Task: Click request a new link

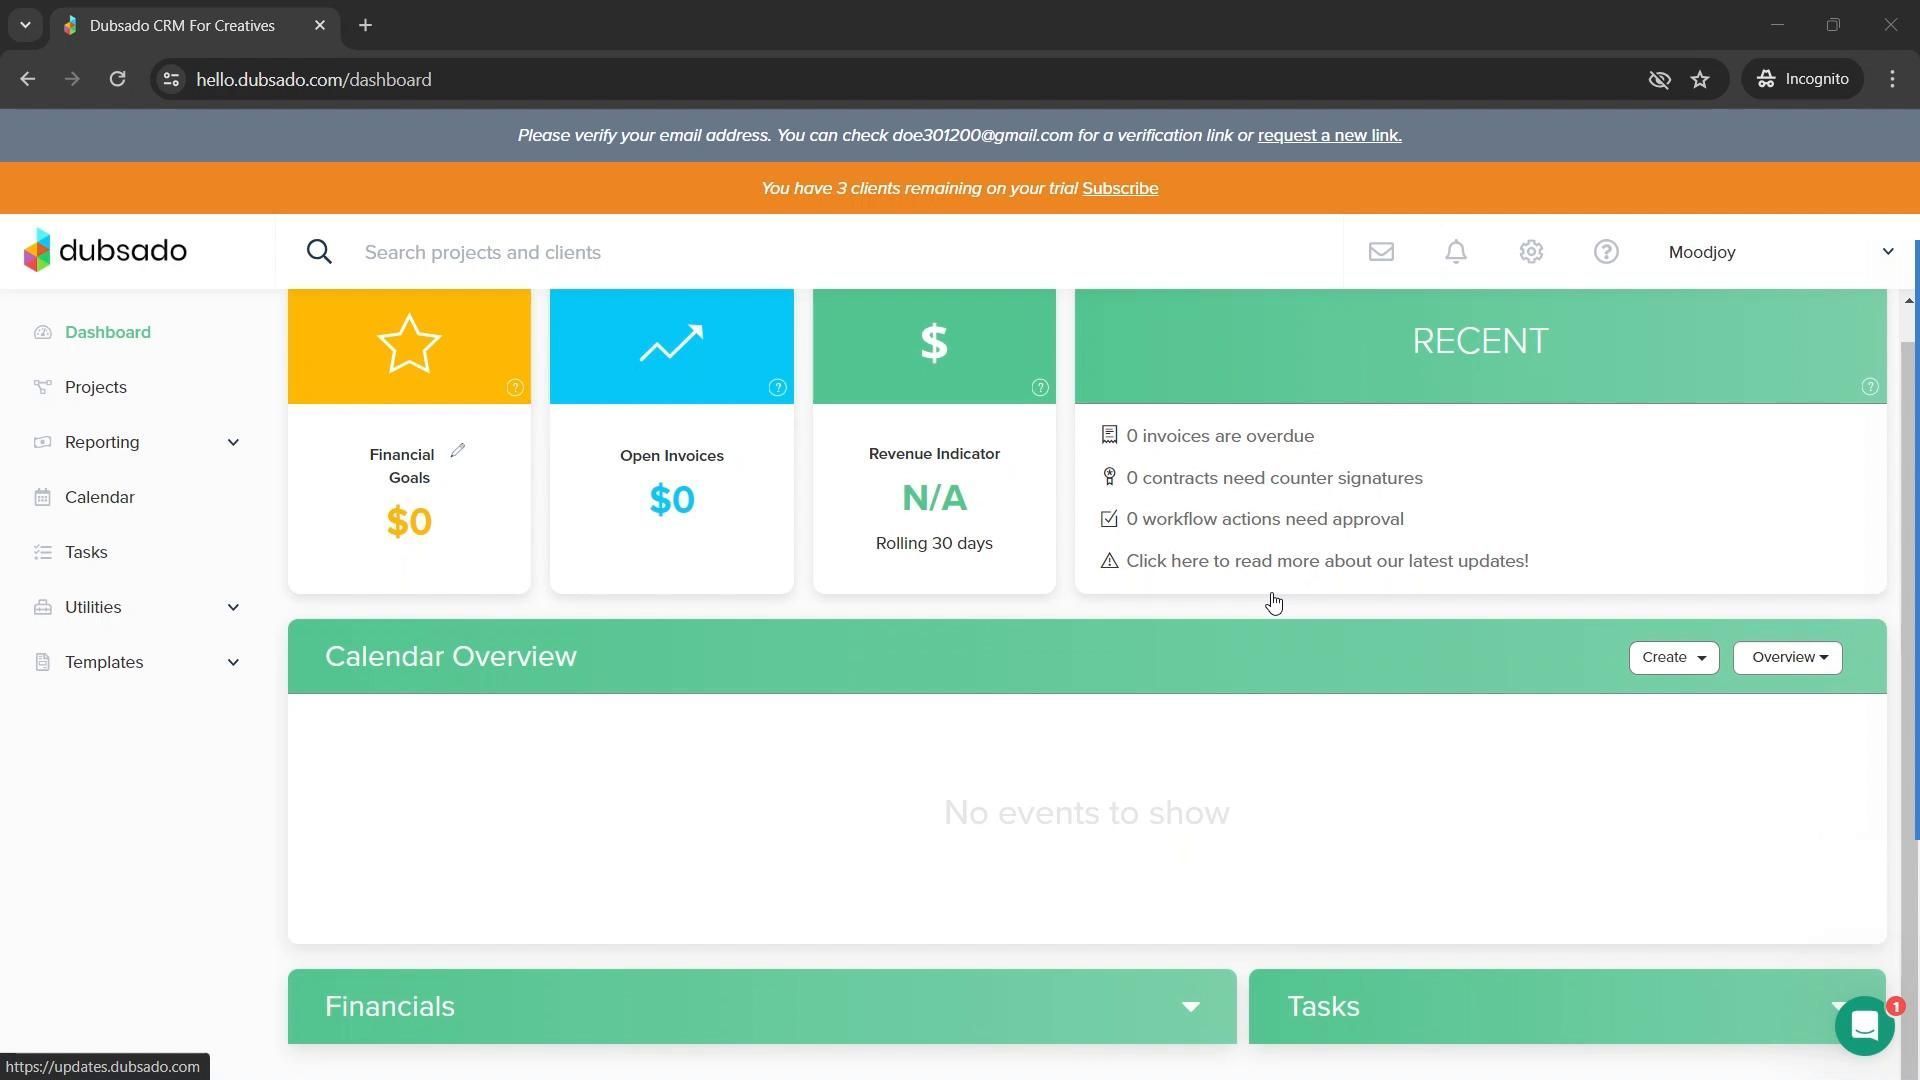Action: (1329, 136)
